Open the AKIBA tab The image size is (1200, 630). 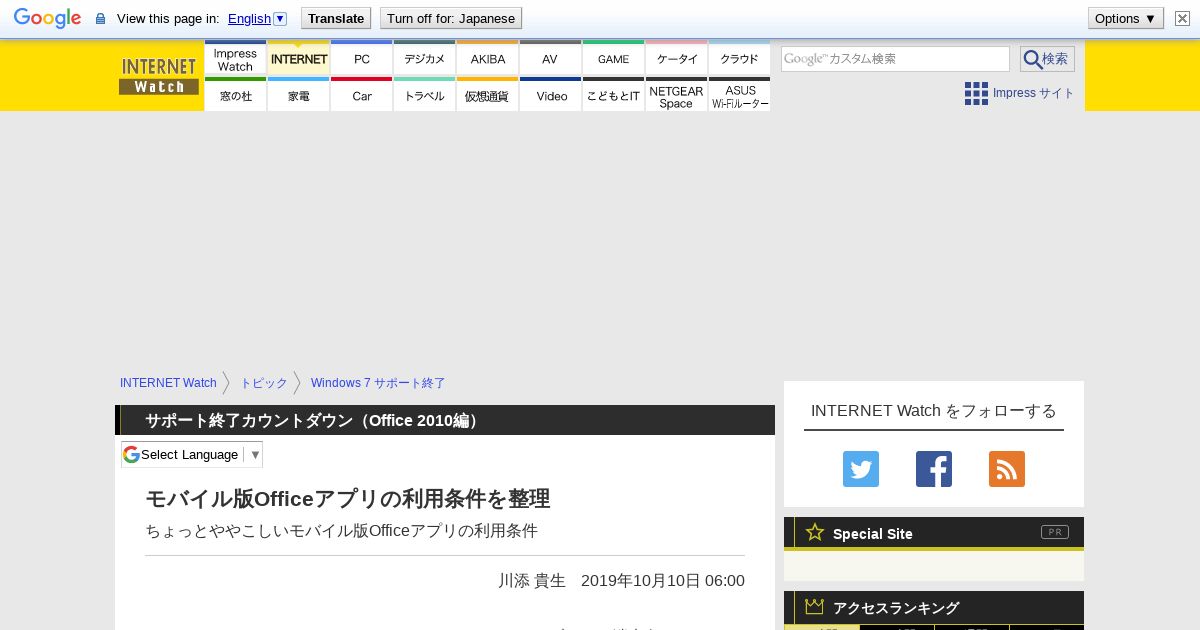pos(487,59)
